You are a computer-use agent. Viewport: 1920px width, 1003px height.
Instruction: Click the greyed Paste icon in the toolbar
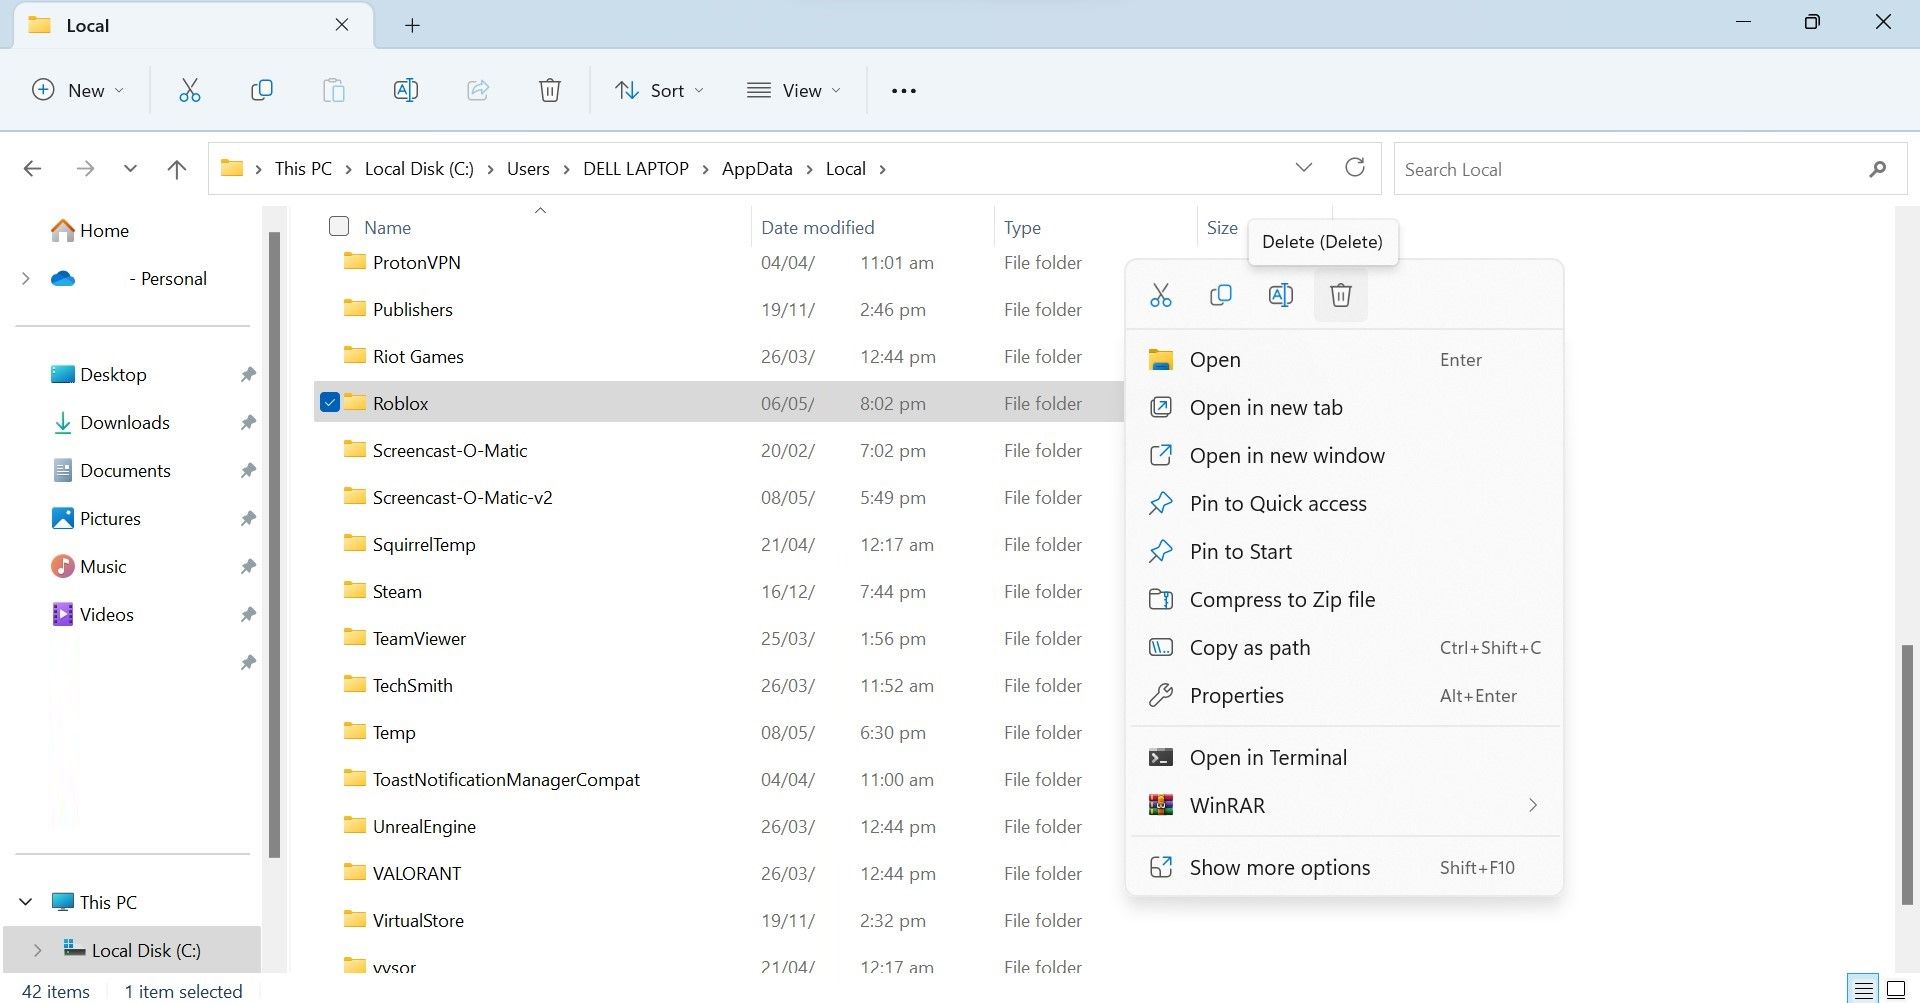pos(333,91)
